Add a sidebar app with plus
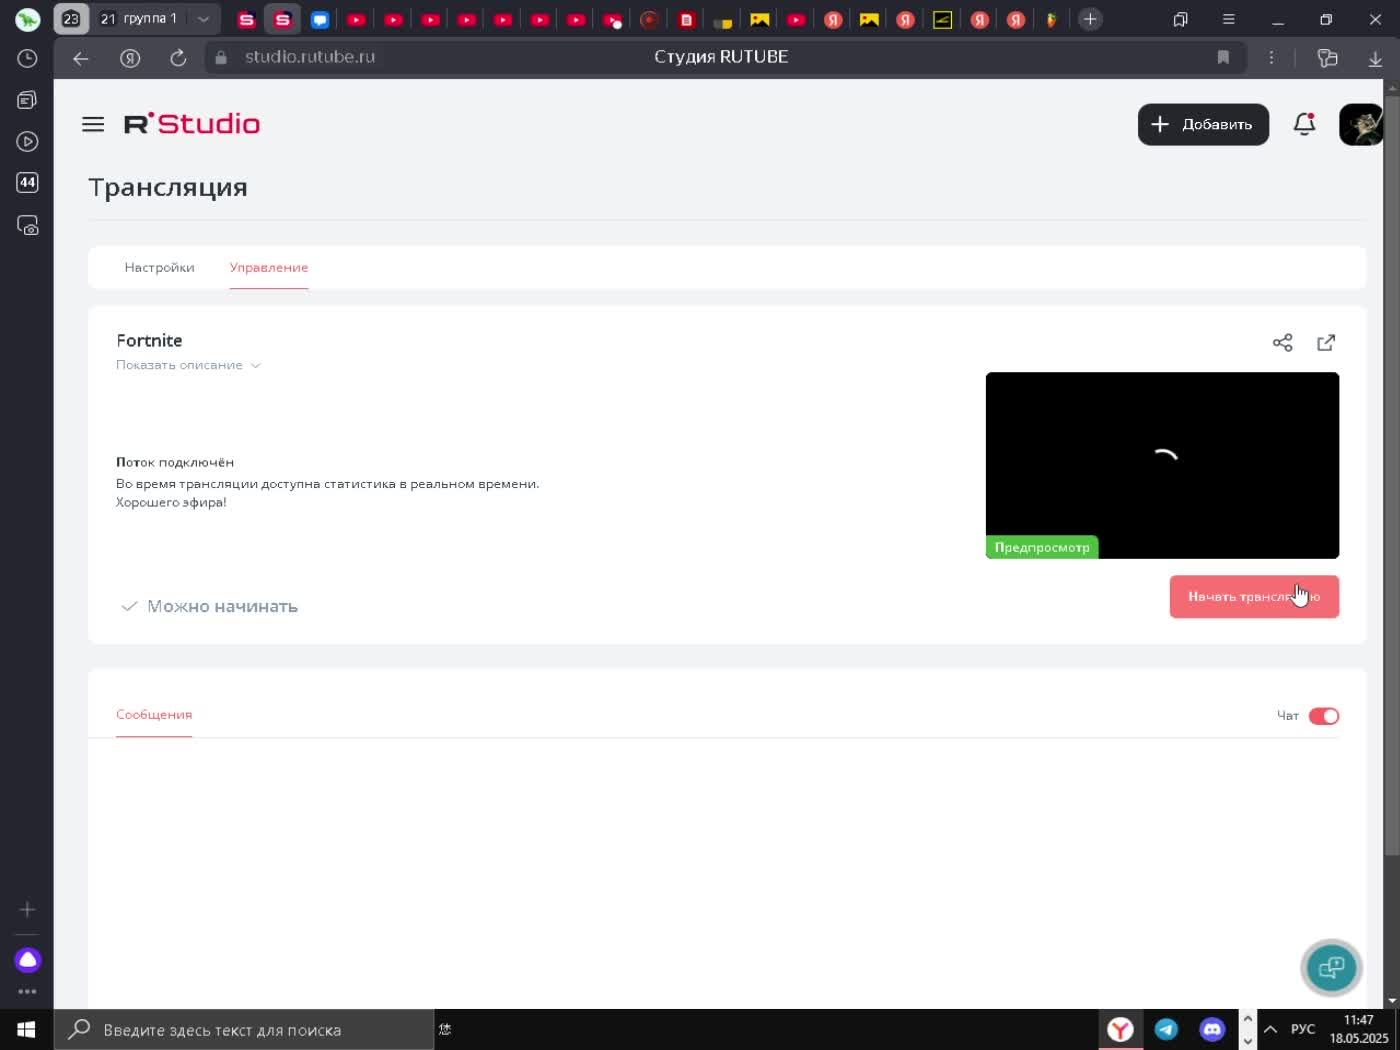1400x1050 pixels. pyautogui.click(x=27, y=909)
